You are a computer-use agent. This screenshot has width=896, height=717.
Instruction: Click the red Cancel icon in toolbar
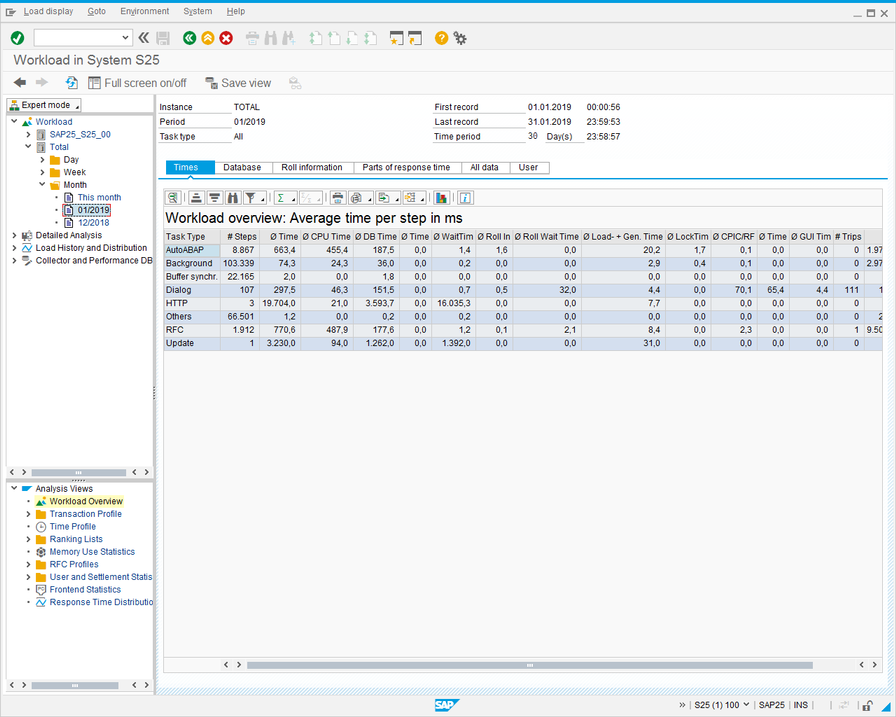226,38
